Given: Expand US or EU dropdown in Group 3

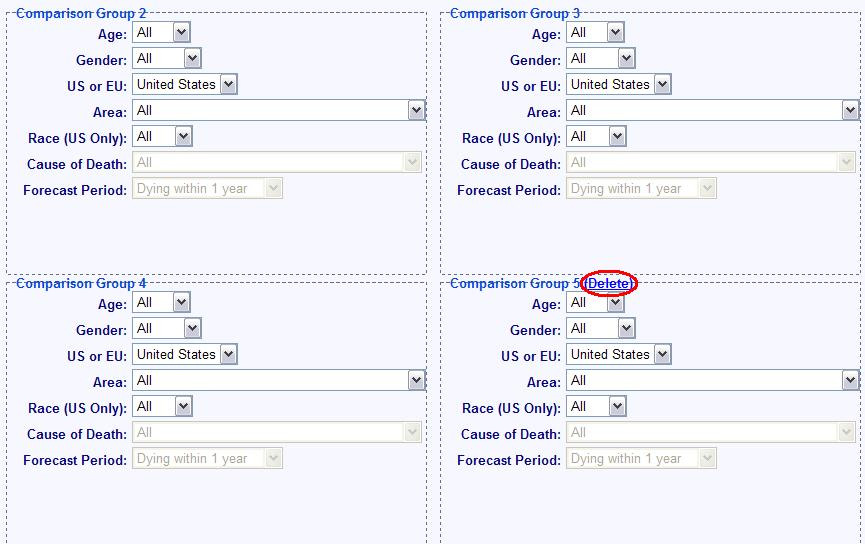Looking at the screenshot, I should 619,85.
